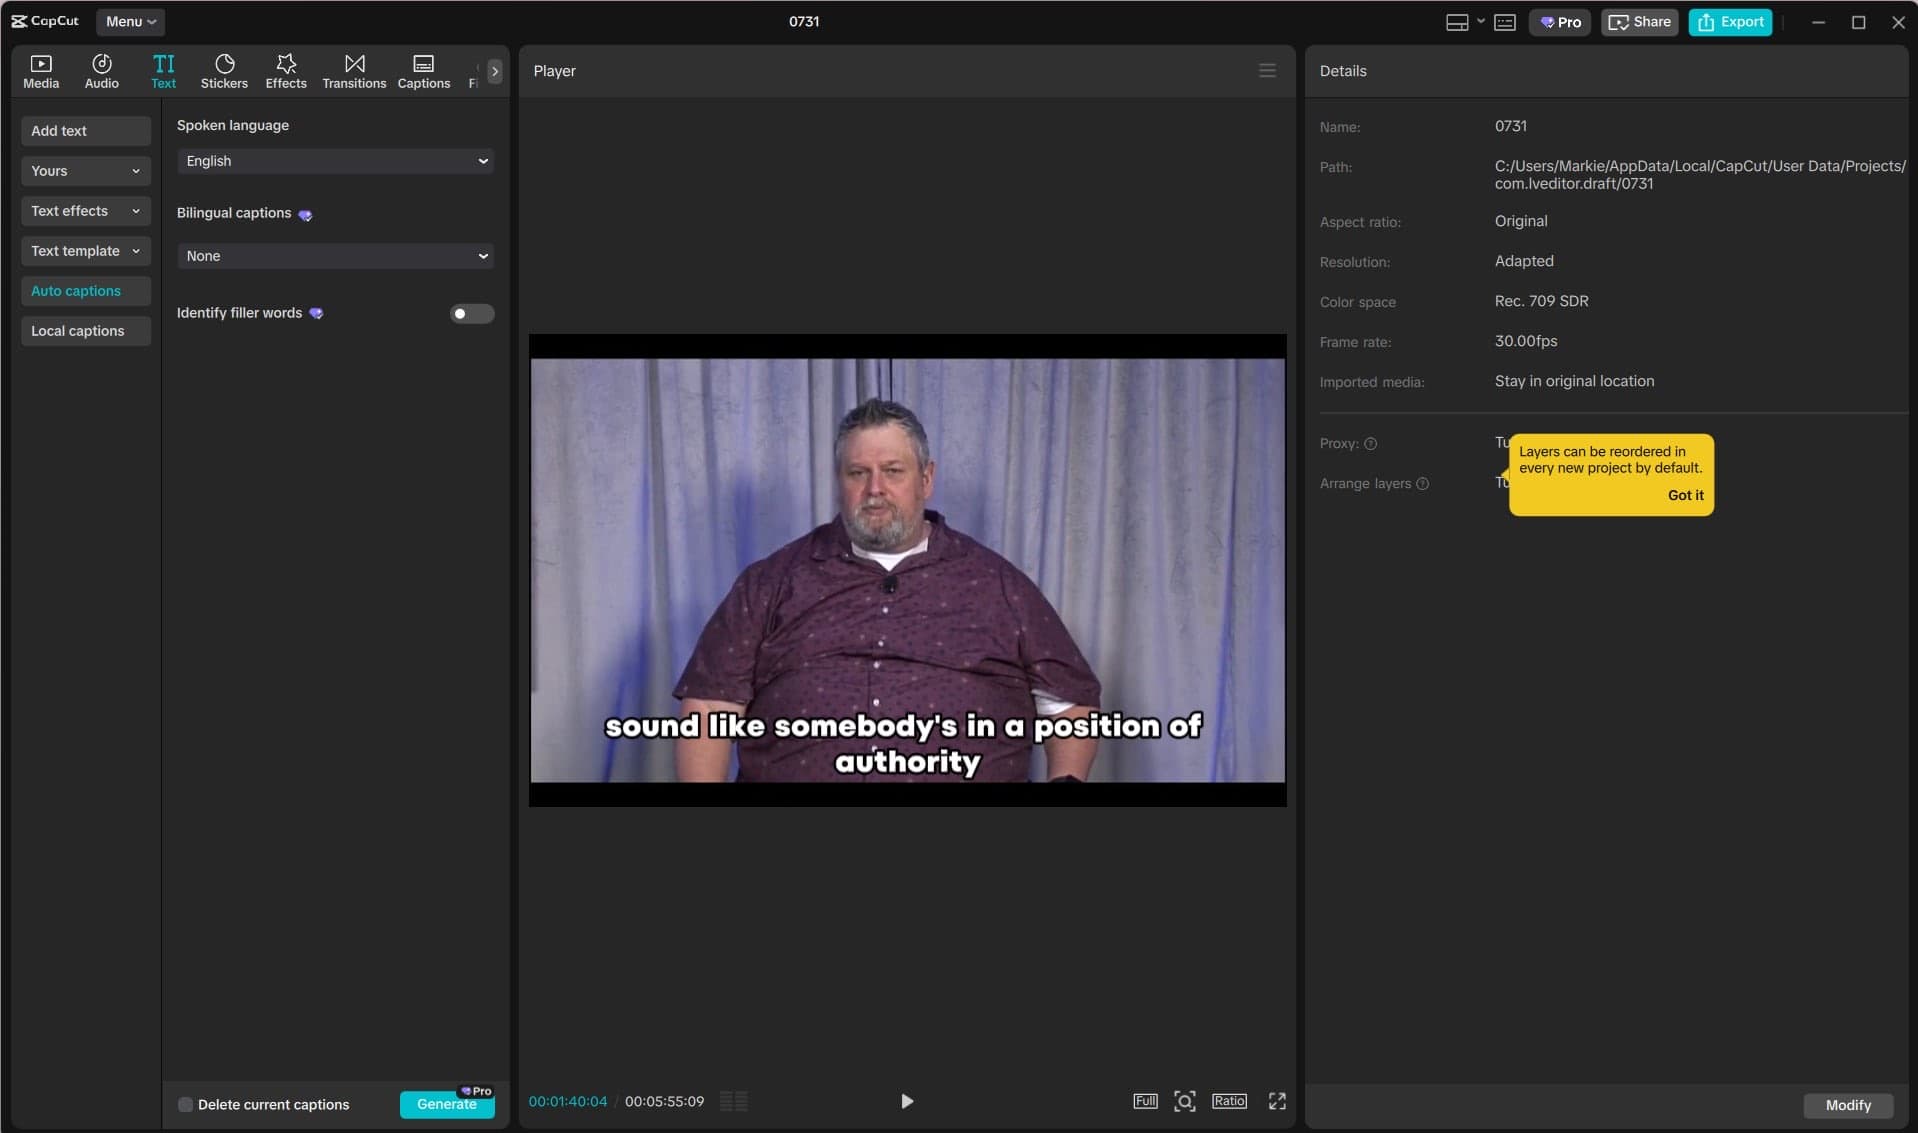Open the Media panel
1918x1133 pixels.
click(x=40, y=70)
